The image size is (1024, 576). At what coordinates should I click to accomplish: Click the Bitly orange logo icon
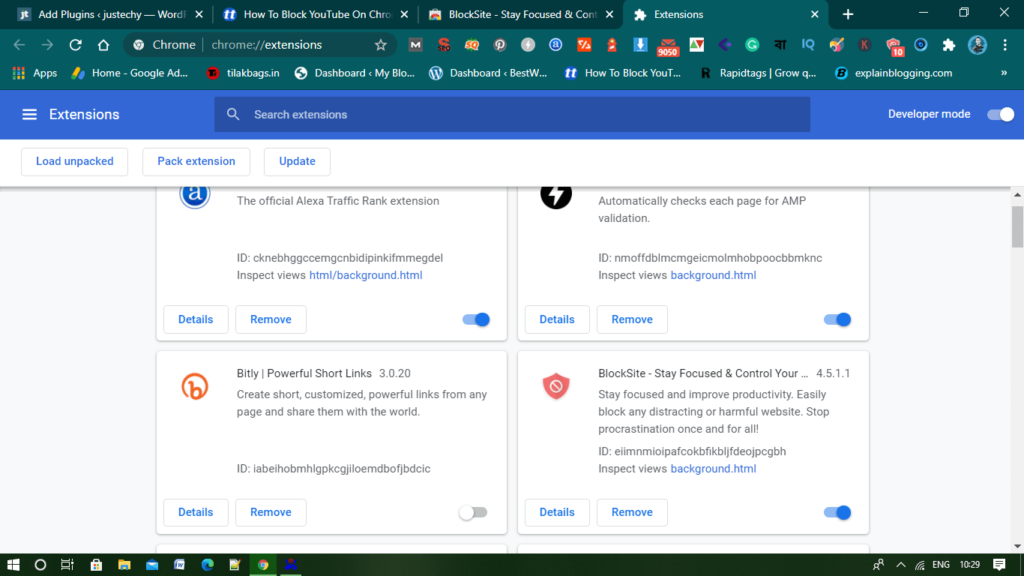(195, 387)
